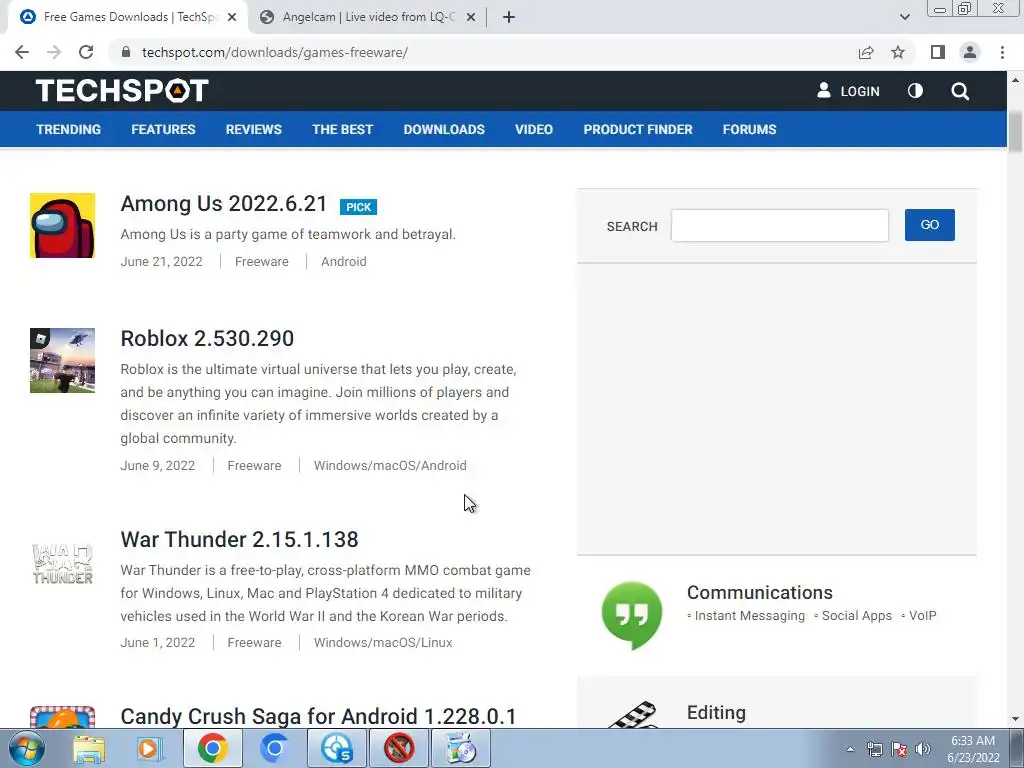Open the FEATURES menu
1024x768 pixels.
click(x=163, y=129)
